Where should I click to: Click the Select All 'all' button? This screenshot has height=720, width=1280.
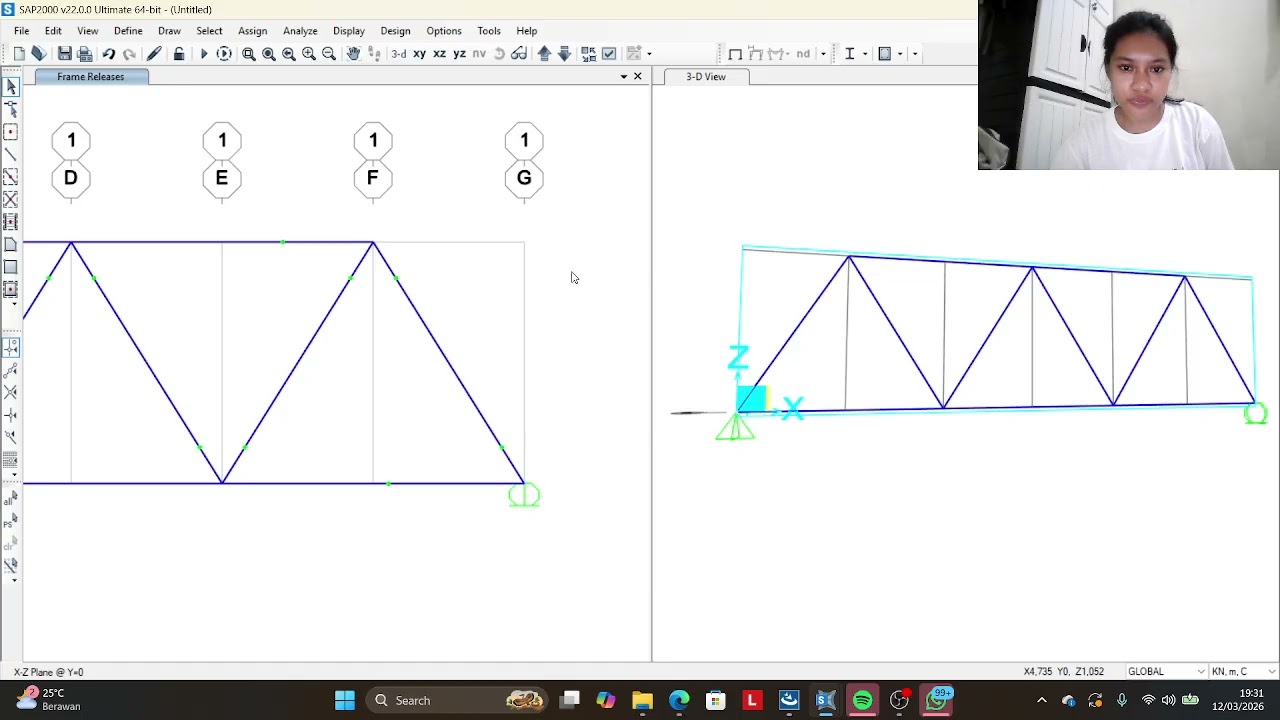[11, 499]
